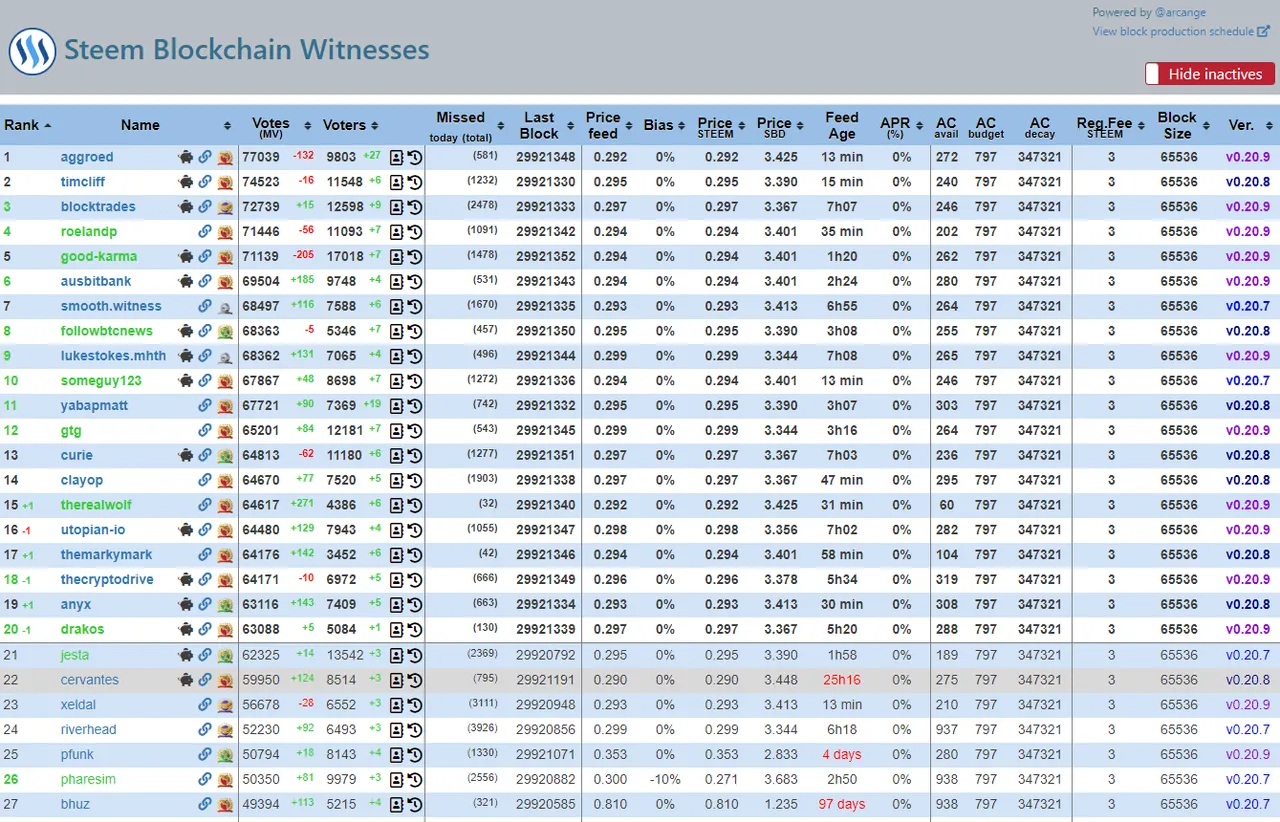Click version v0.20.7 for smooth.witness
This screenshot has width=1280, height=822.
coord(1248,306)
